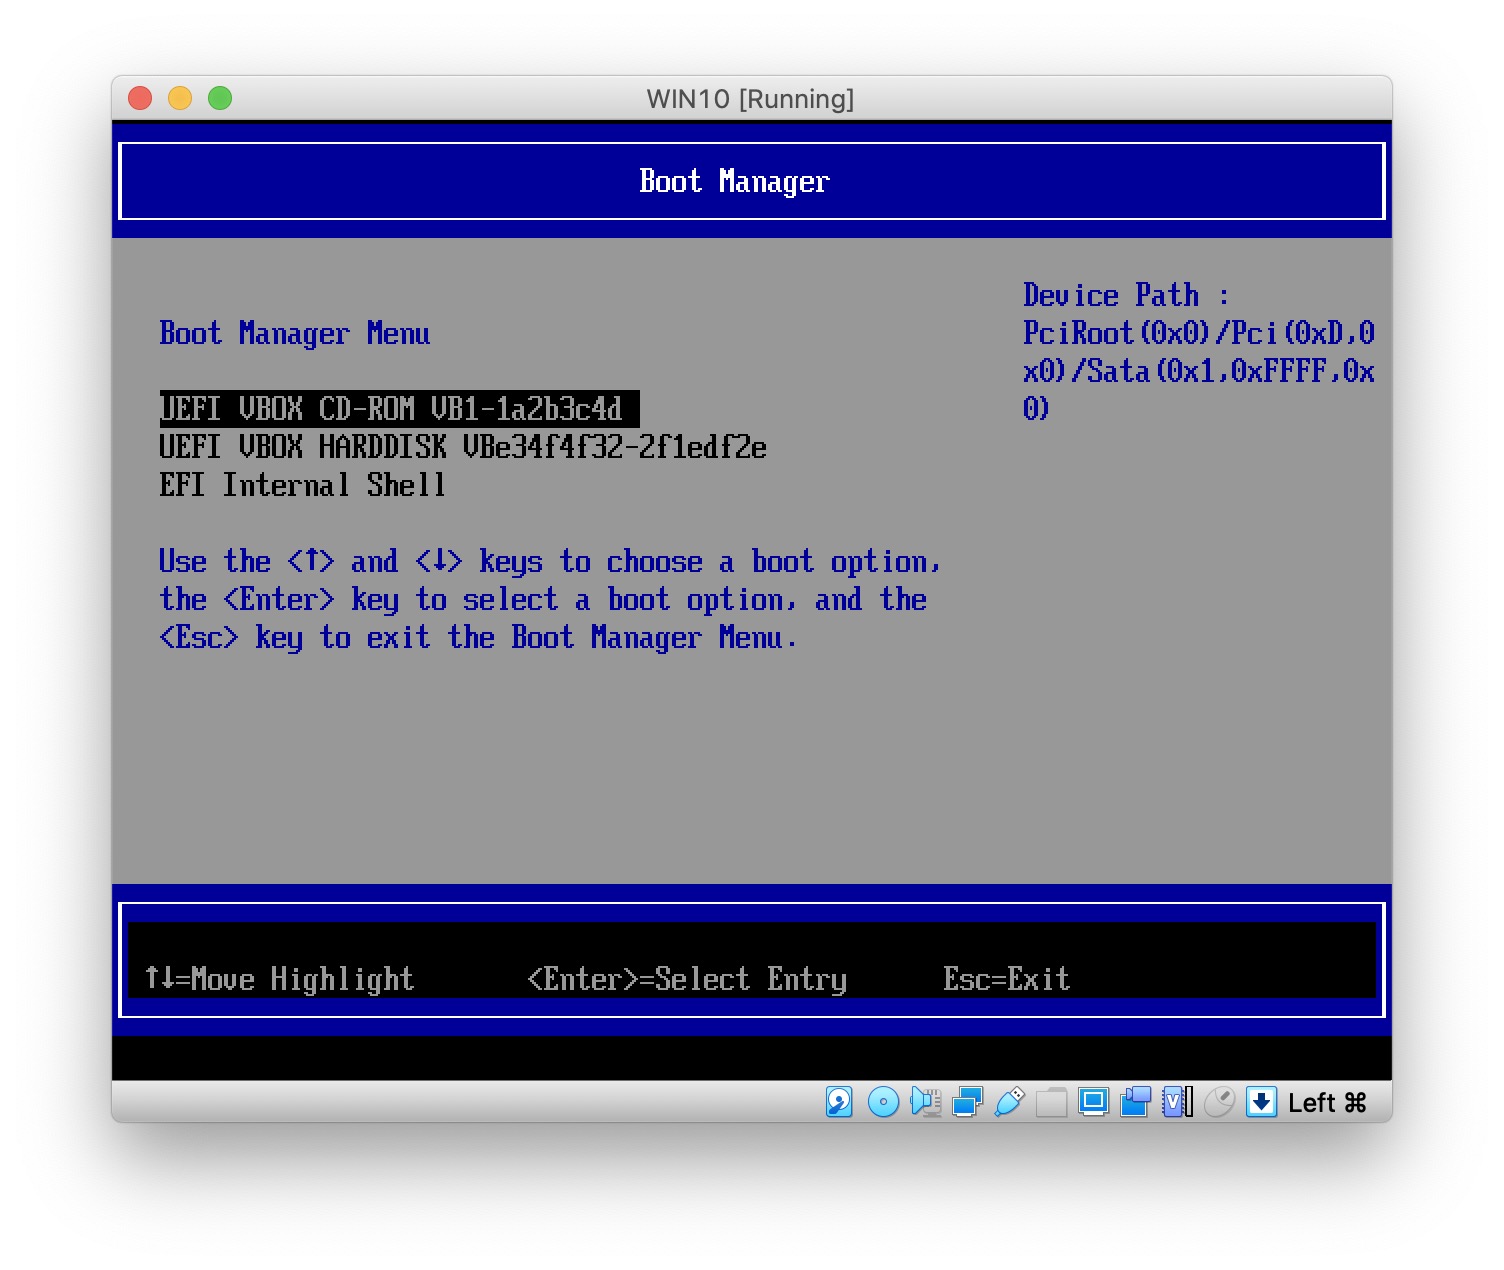Click the mouse integration status icon
The image size is (1504, 1270).
pyautogui.click(x=1219, y=1102)
